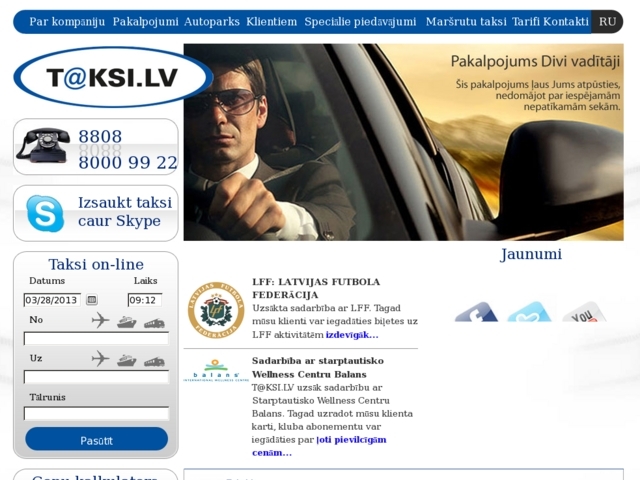Click the Tālrunis phone field
This screenshot has width=640, height=480.
pyautogui.click(x=96, y=413)
